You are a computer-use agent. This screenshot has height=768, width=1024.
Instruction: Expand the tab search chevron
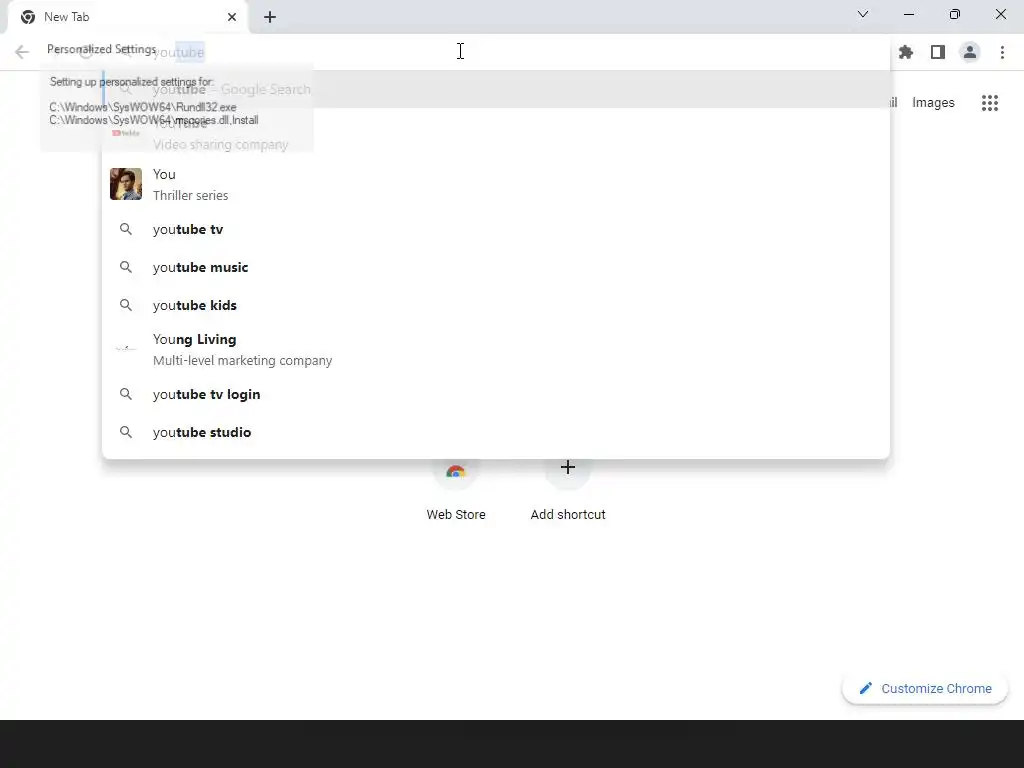(863, 14)
